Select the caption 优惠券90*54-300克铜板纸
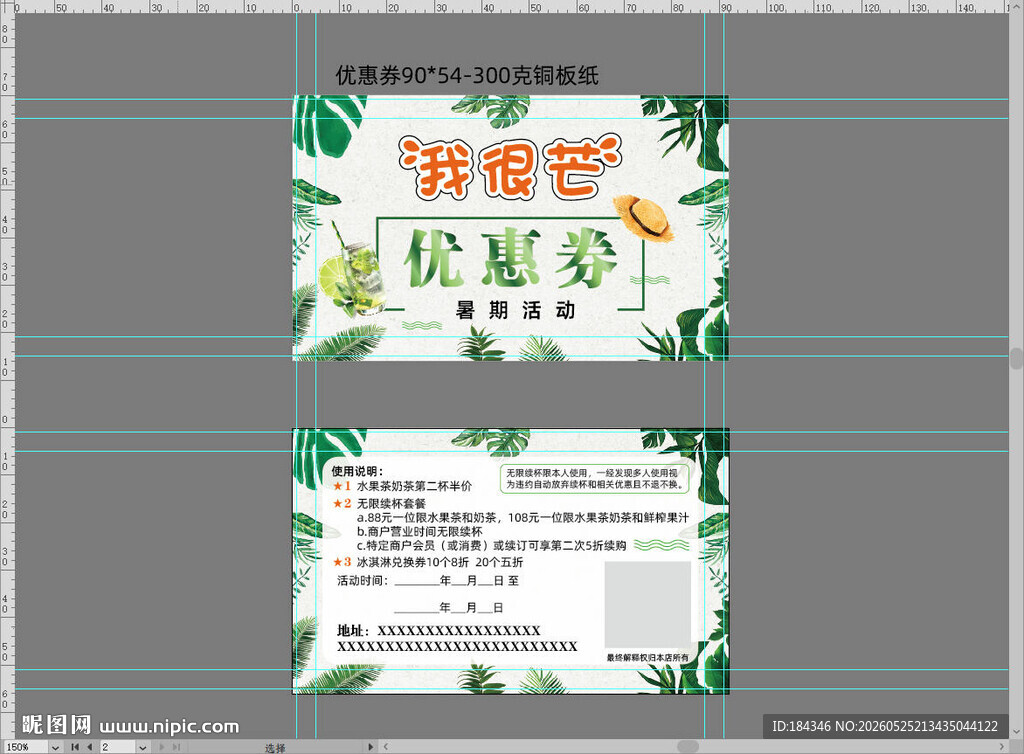The image size is (1024, 754). pyautogui.click(x=467, y=75)
